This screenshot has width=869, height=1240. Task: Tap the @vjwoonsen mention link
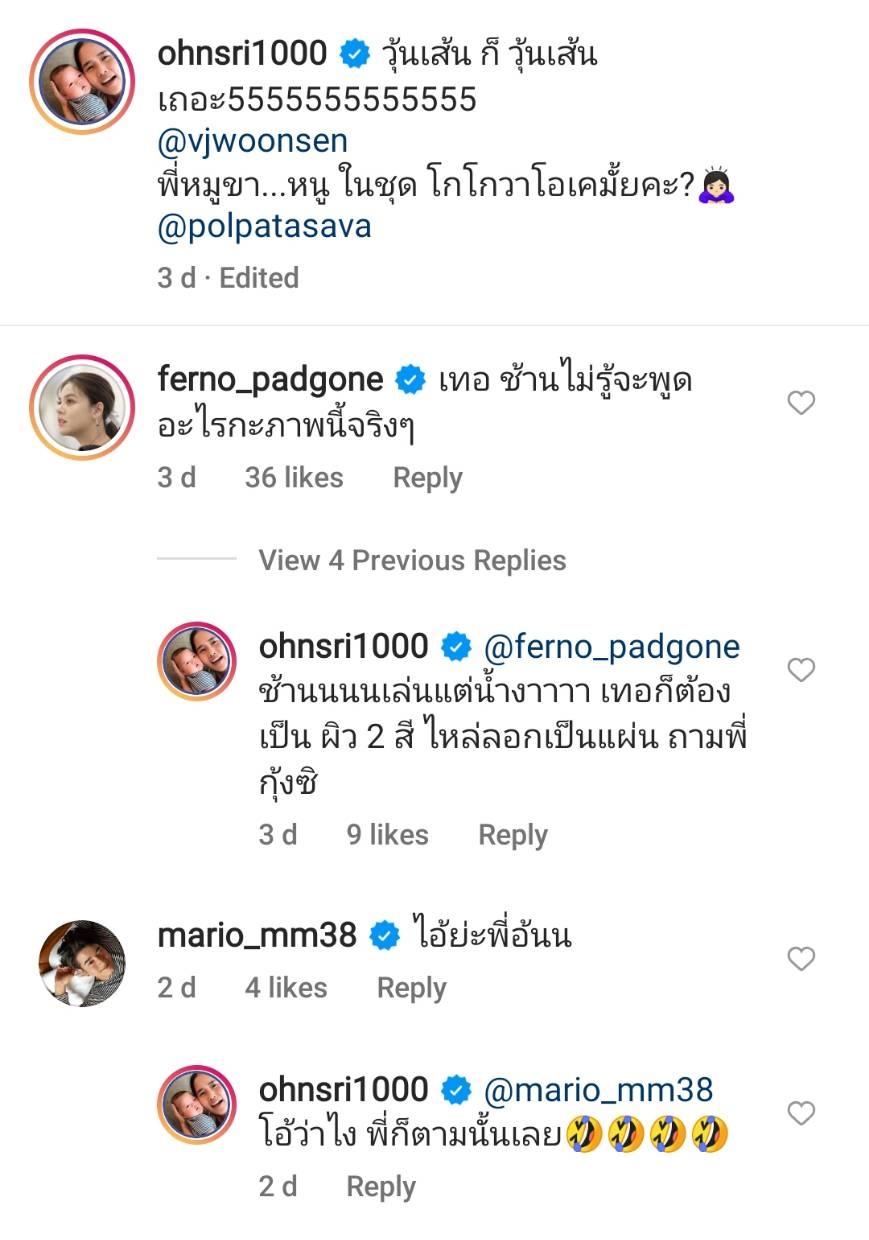(252, 141)
